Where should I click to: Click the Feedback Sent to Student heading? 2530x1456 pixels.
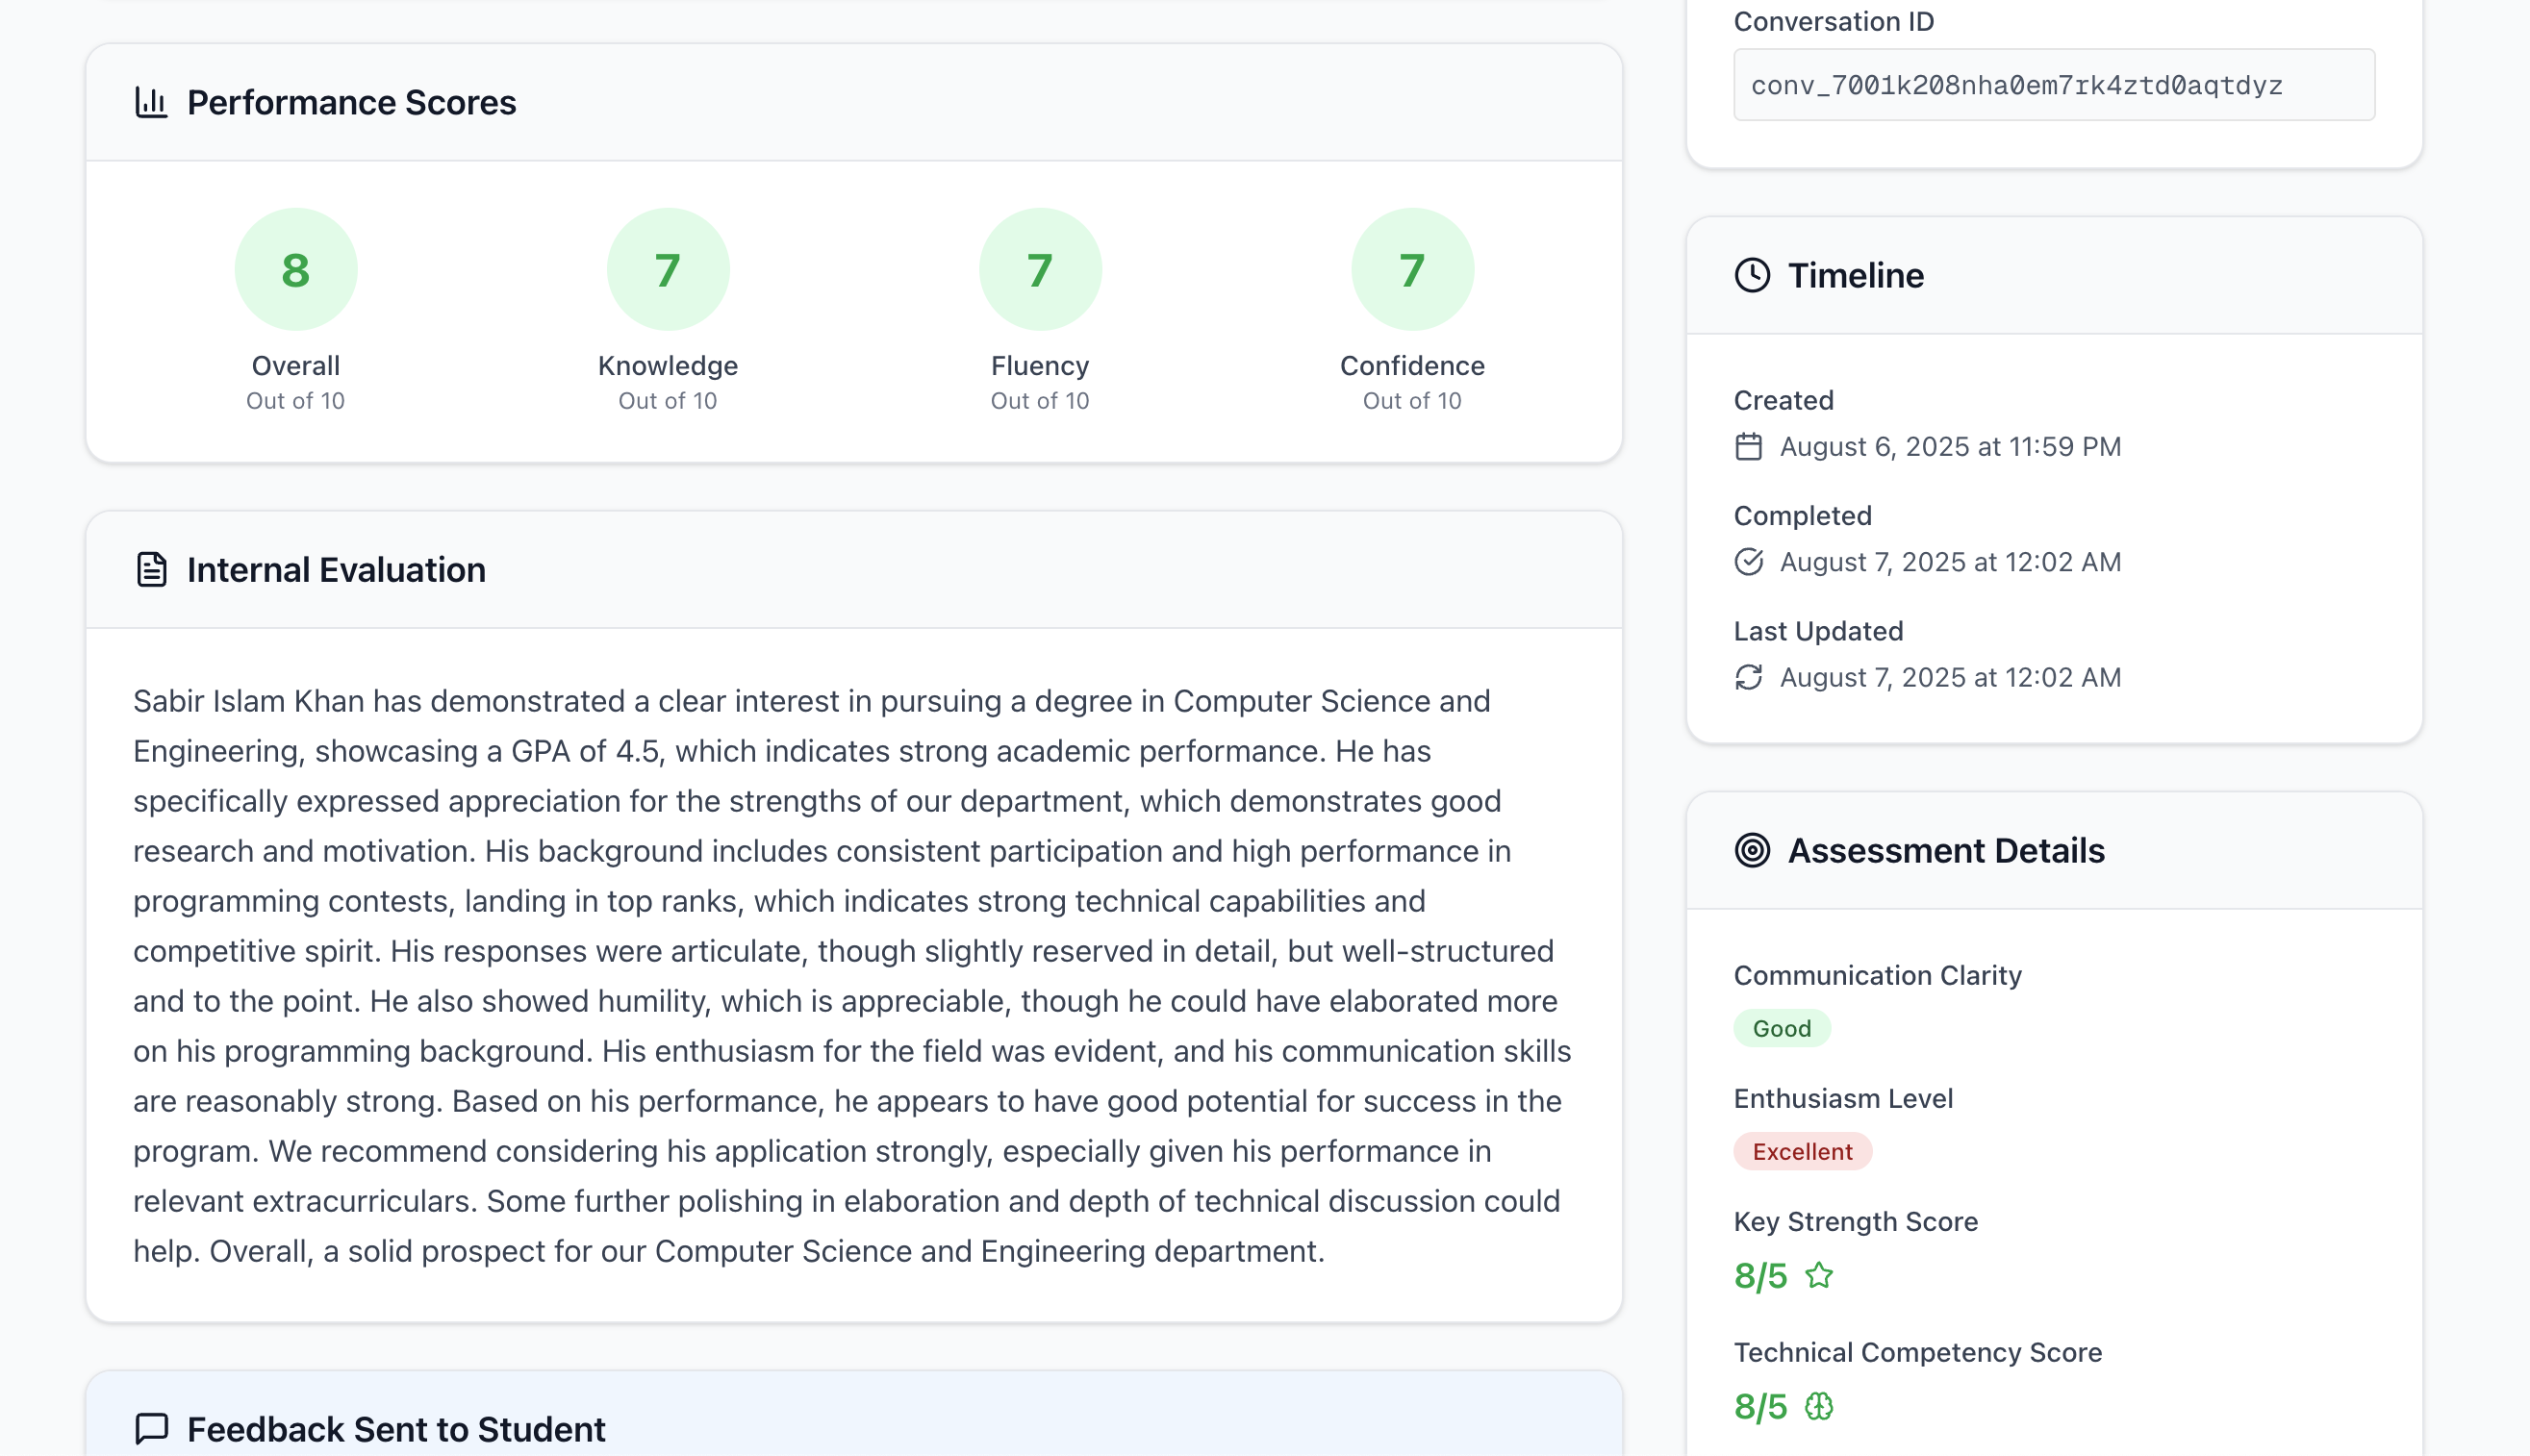[396, 1428]
